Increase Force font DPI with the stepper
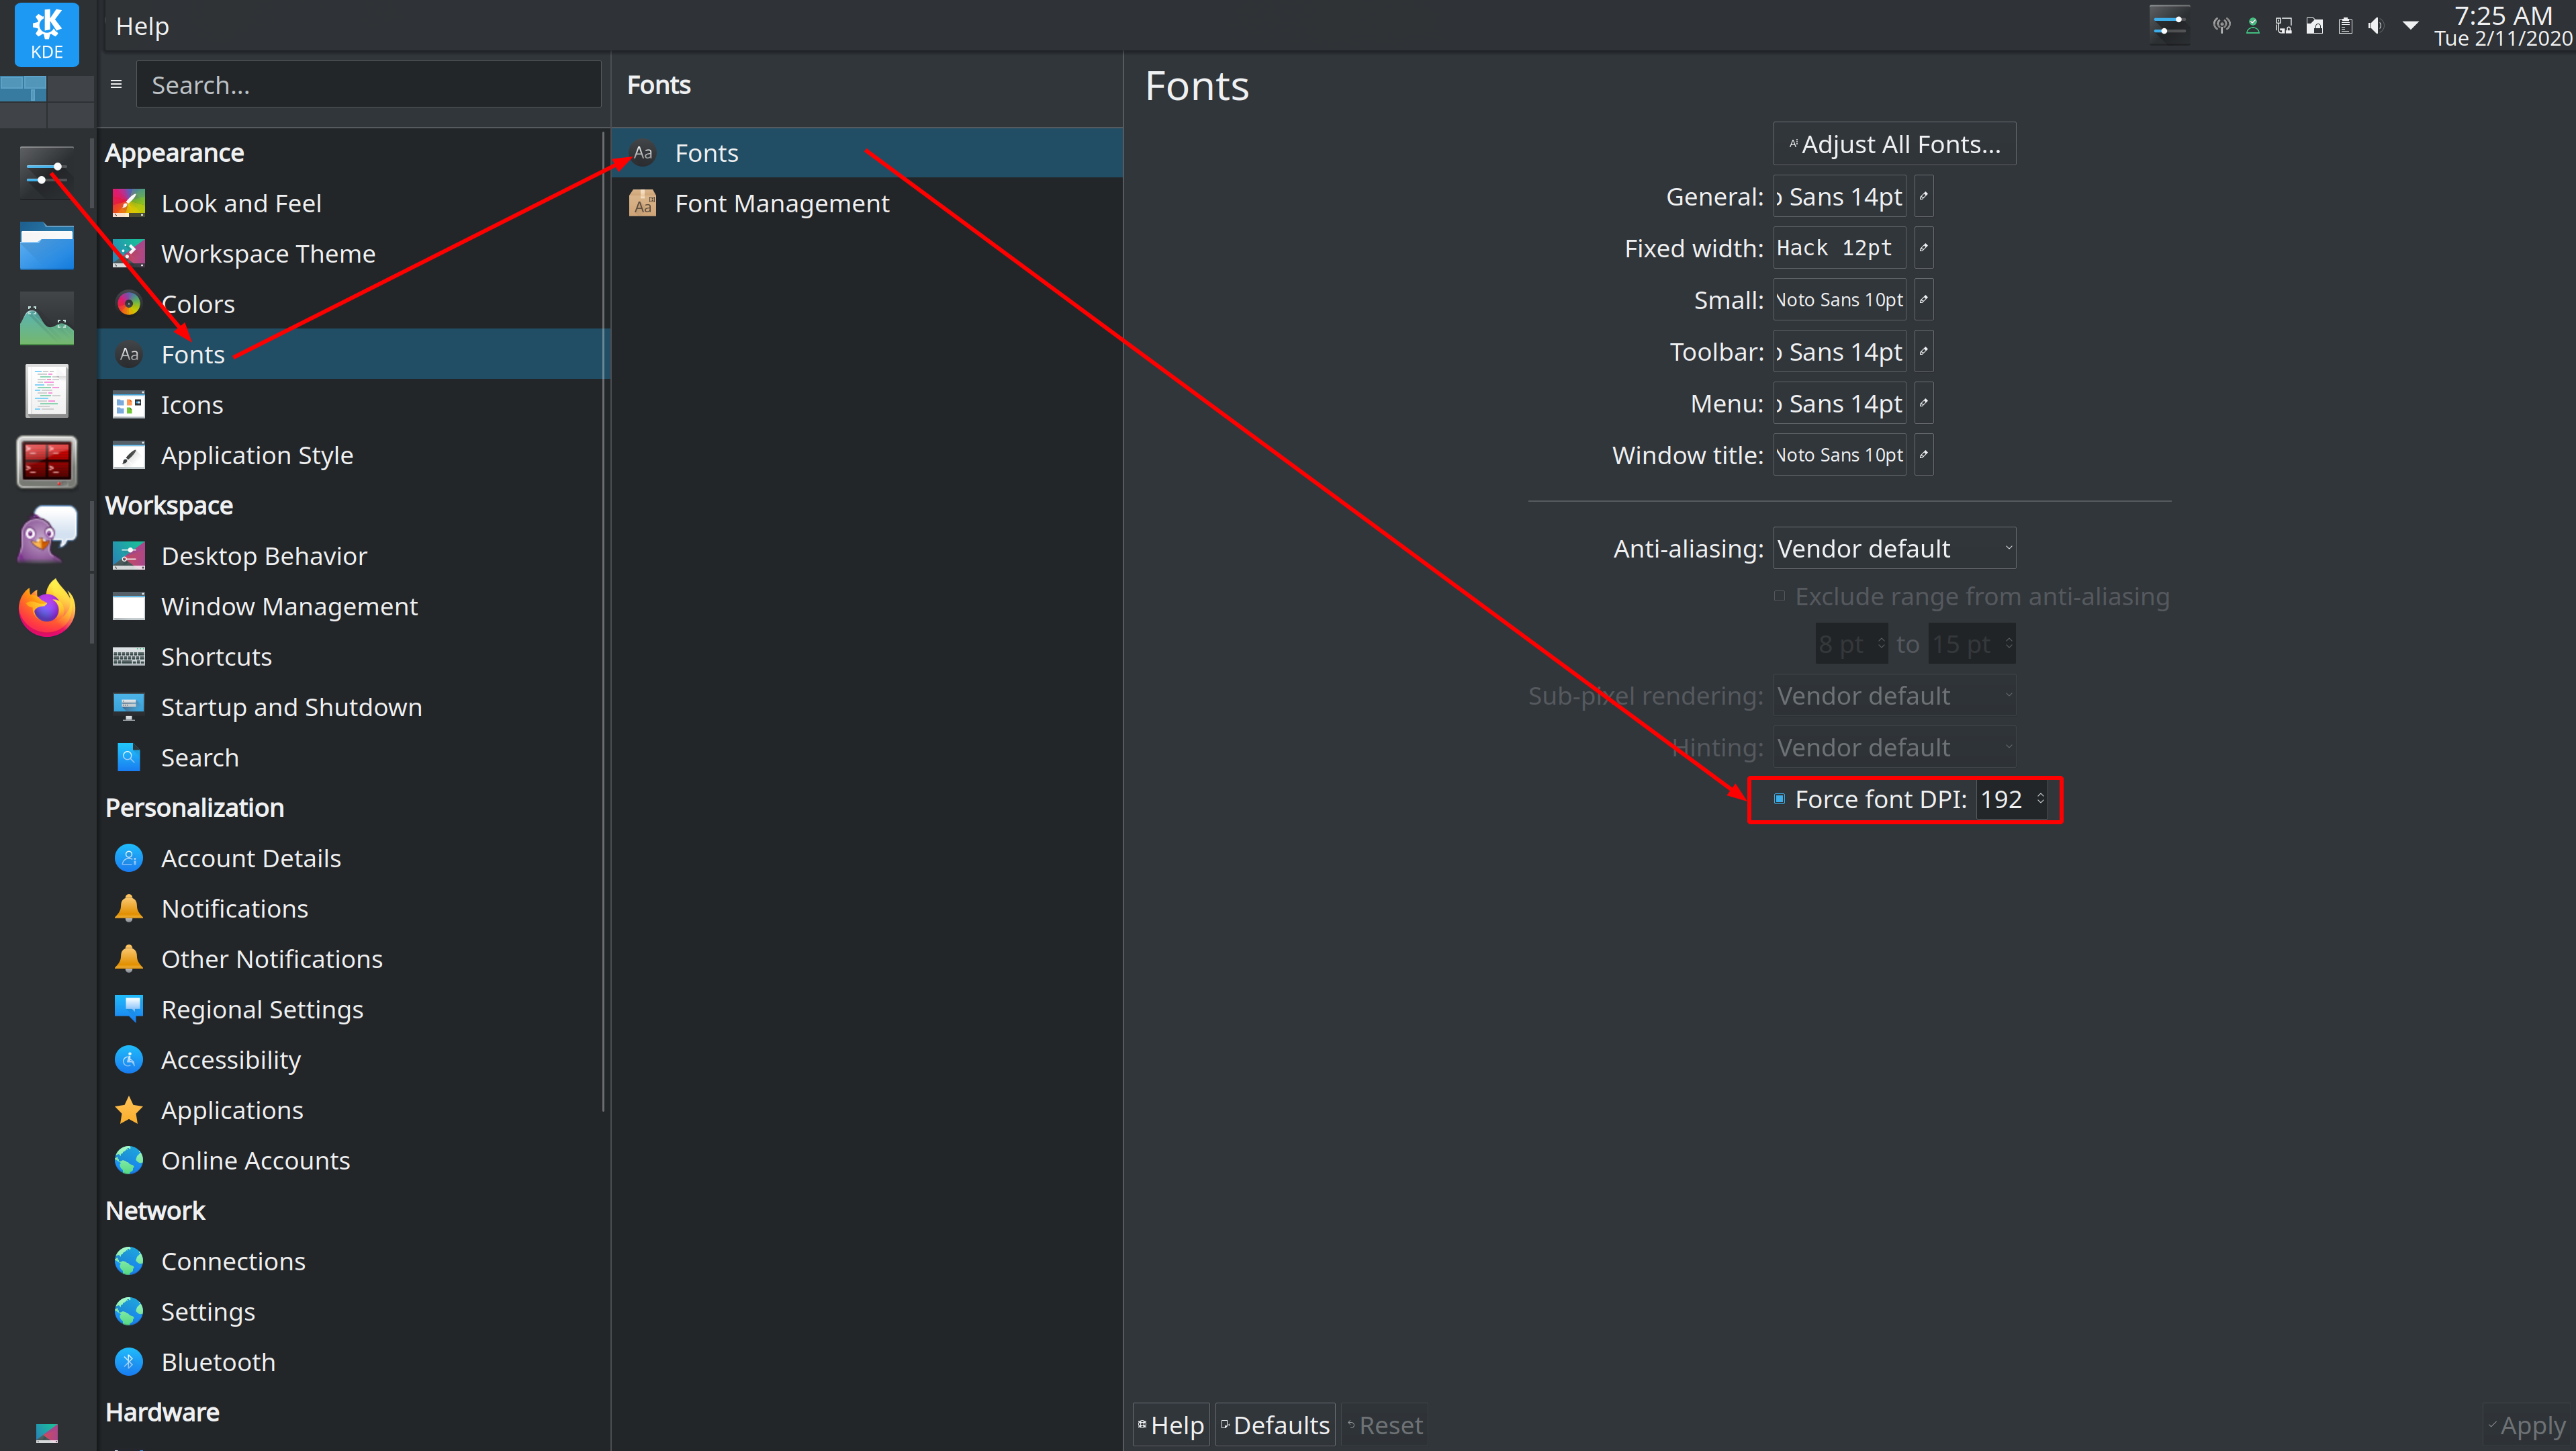Screen dimensions: 2576x1451 [2041, 793]
